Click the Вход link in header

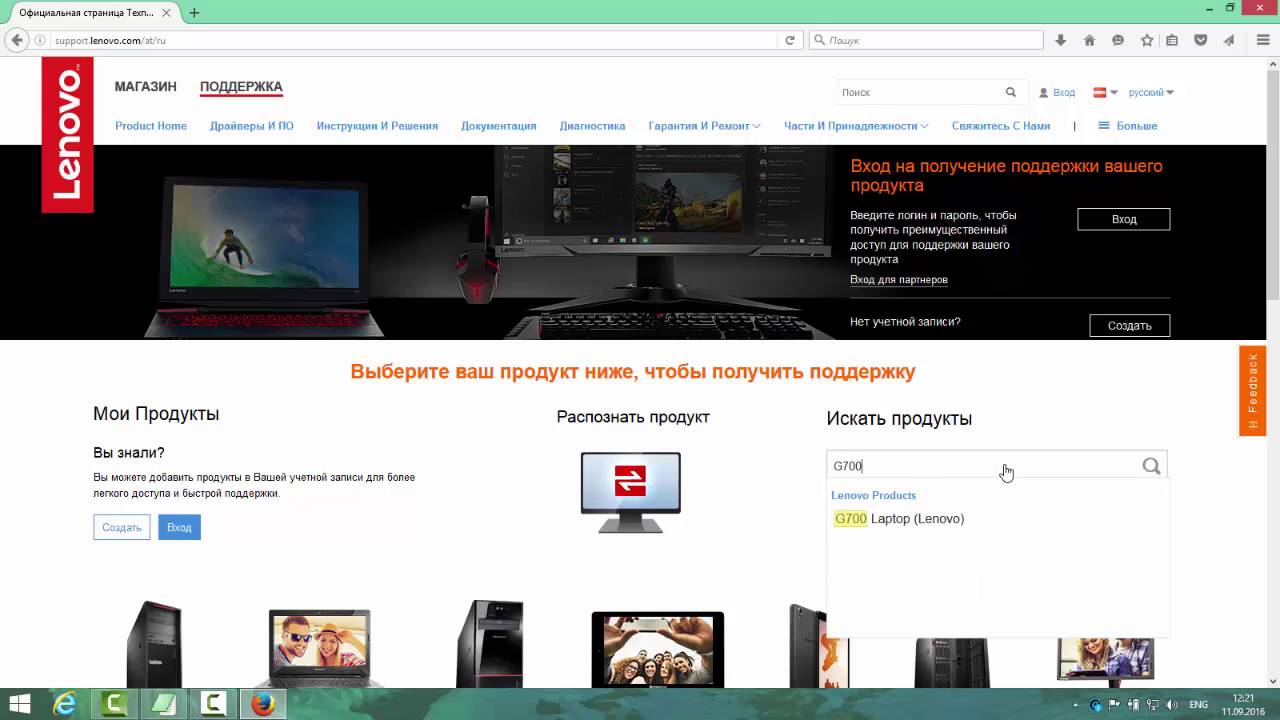point(1064,92)
